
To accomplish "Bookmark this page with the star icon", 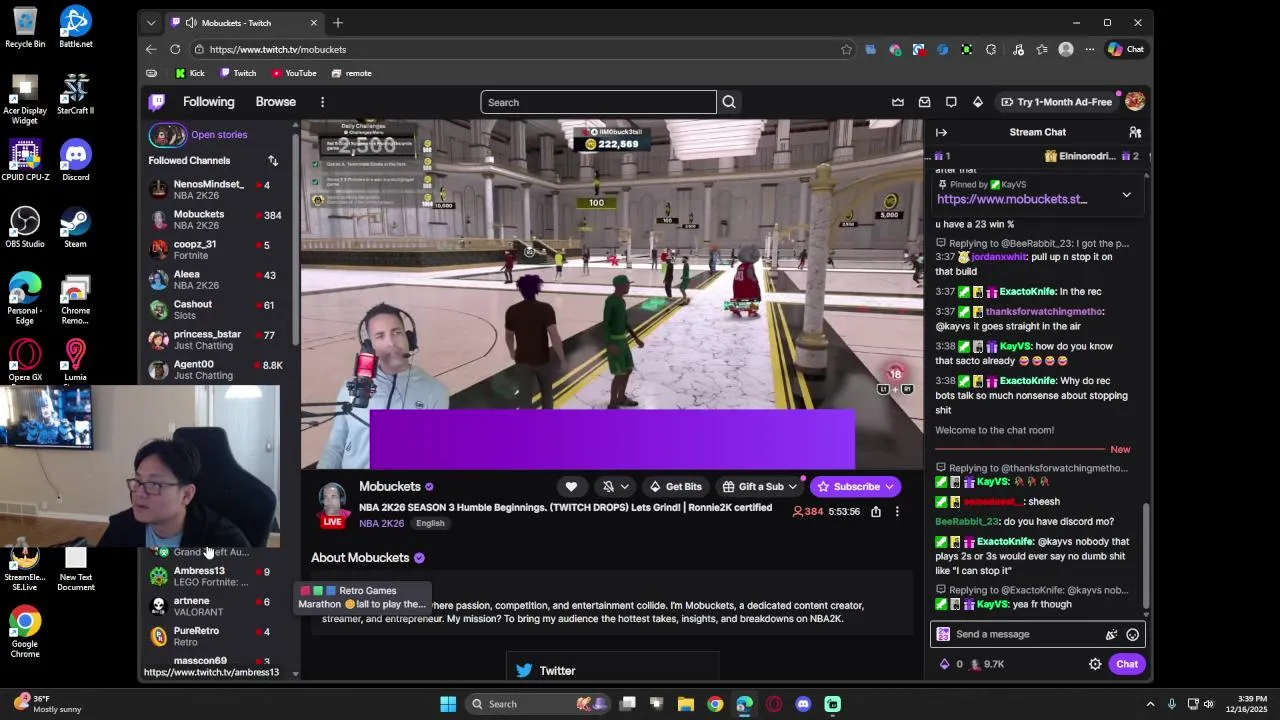I will click(846, 49).
